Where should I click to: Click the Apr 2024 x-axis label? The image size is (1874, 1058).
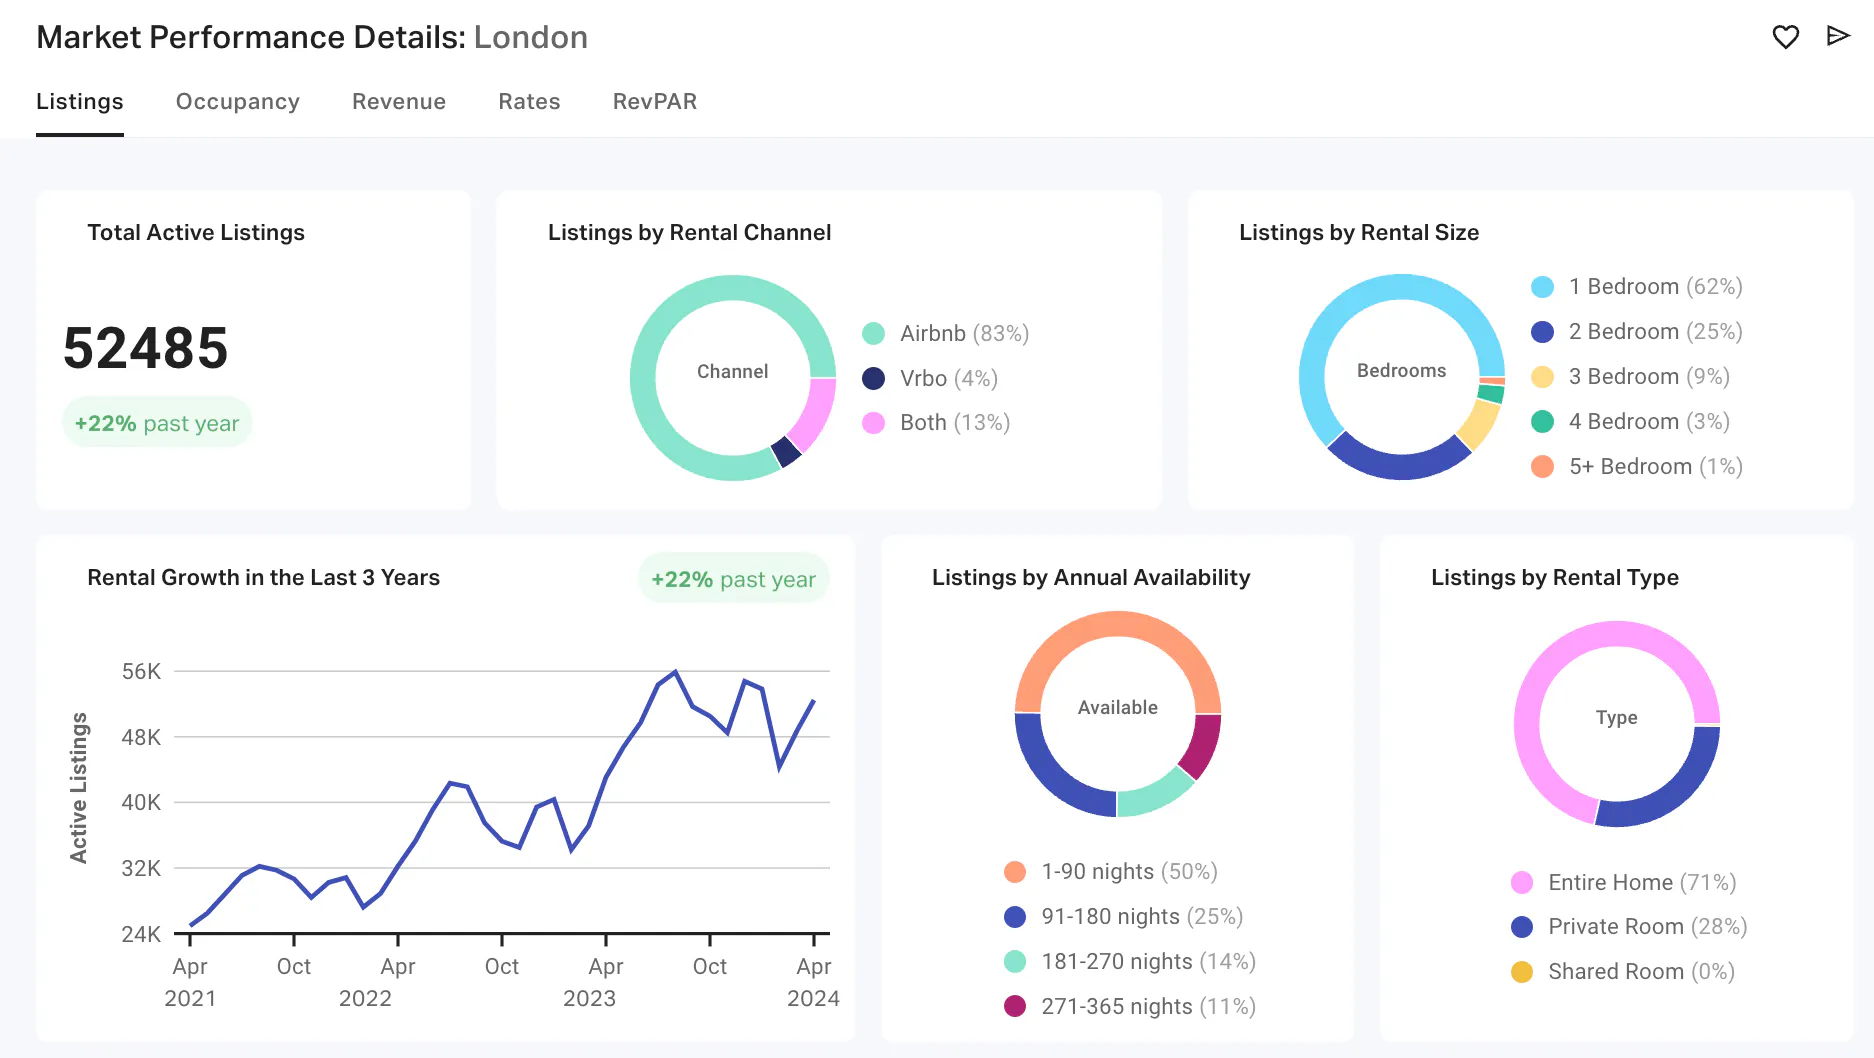813,982
